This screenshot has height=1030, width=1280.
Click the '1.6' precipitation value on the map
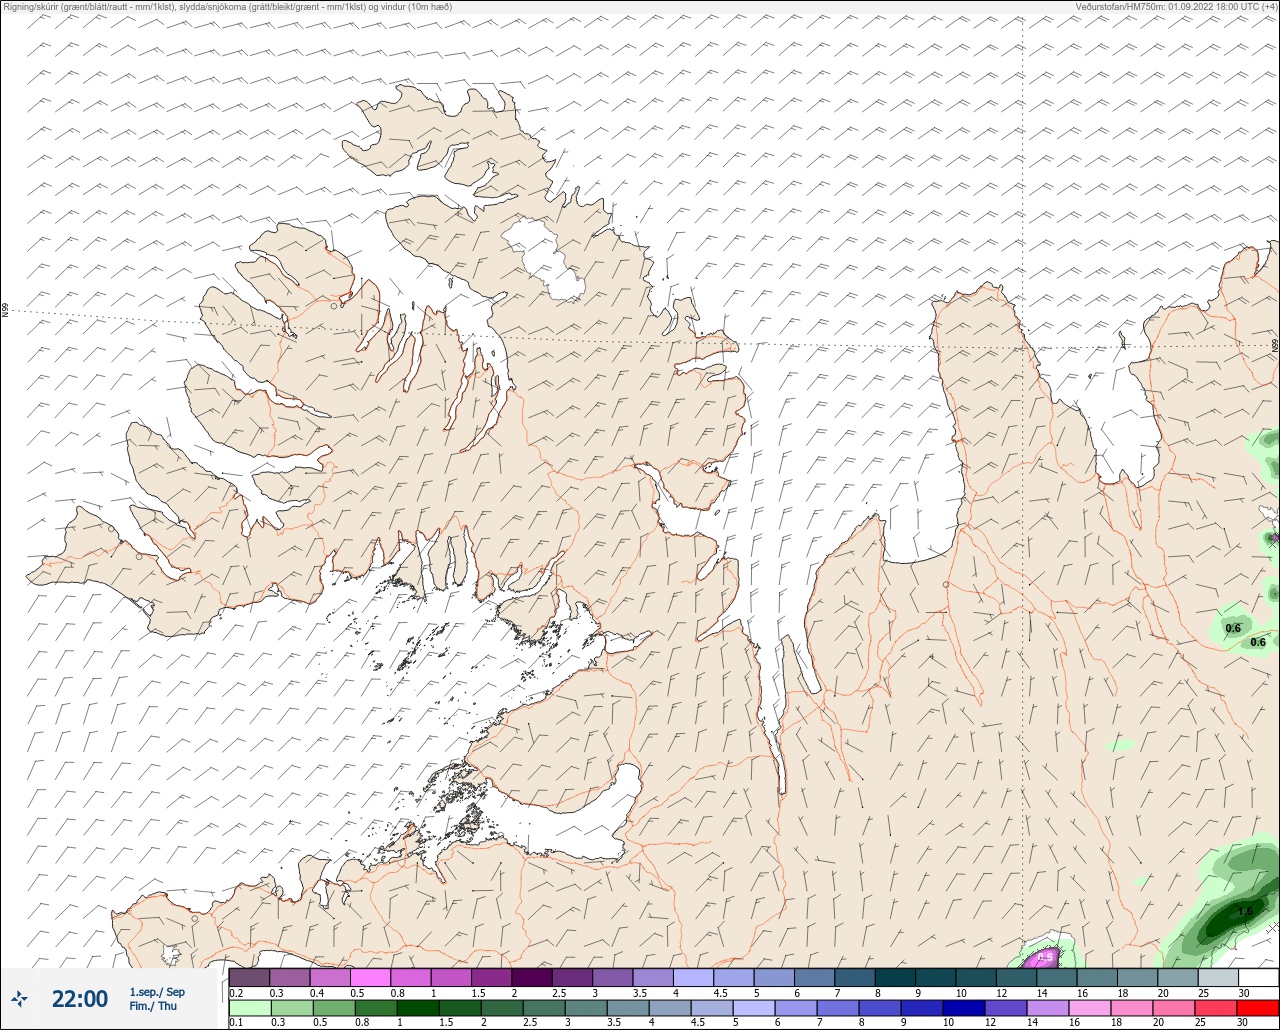(x=1245, y=911)
